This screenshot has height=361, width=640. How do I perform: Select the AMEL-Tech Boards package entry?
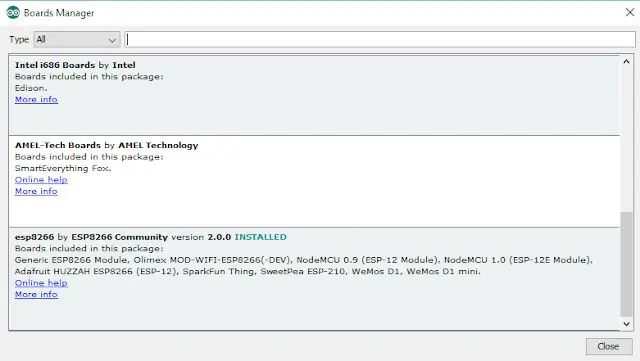point(314,182)
